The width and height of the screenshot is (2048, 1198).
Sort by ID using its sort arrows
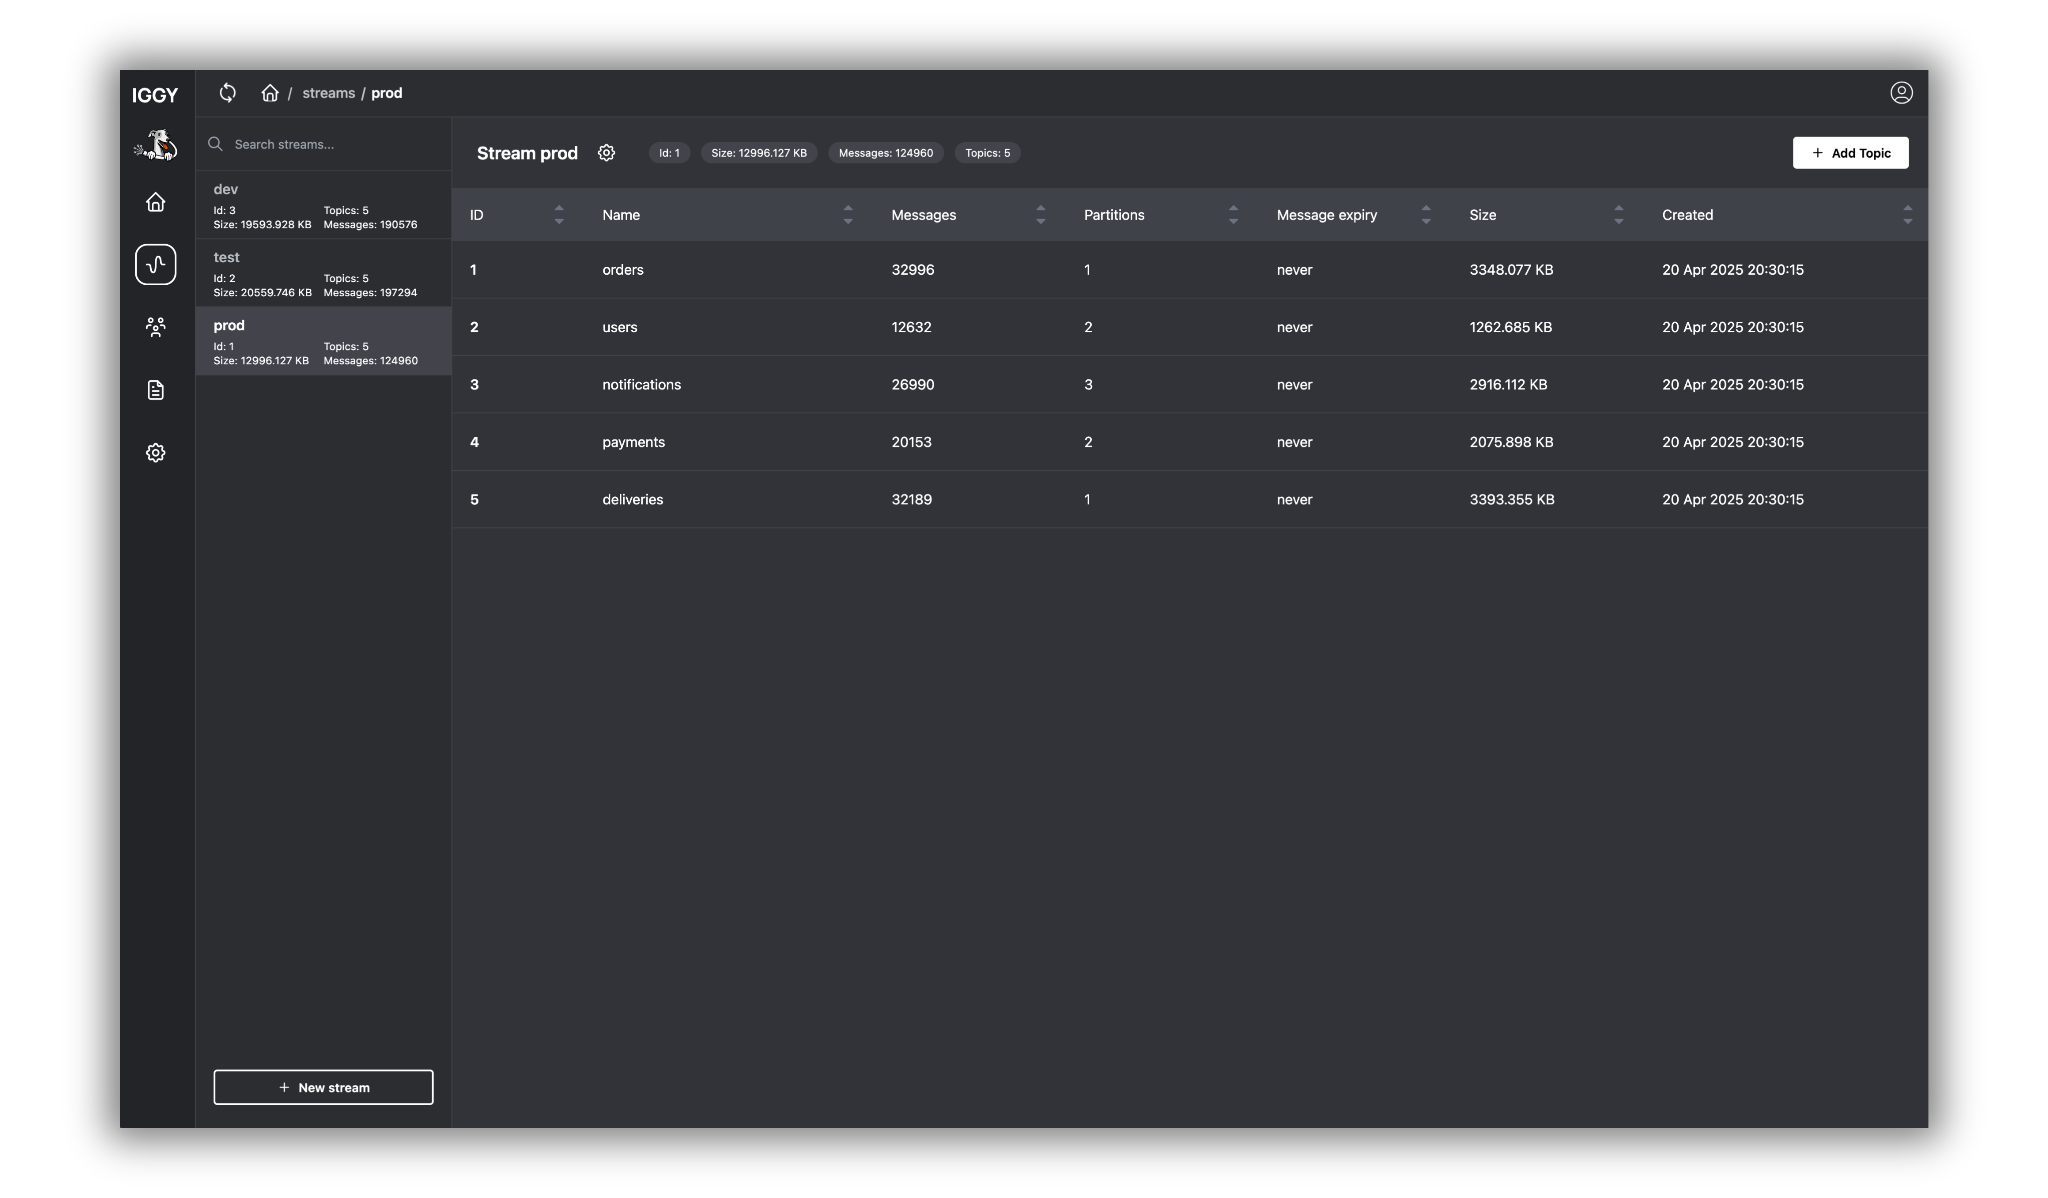click(x=558, y=215)
